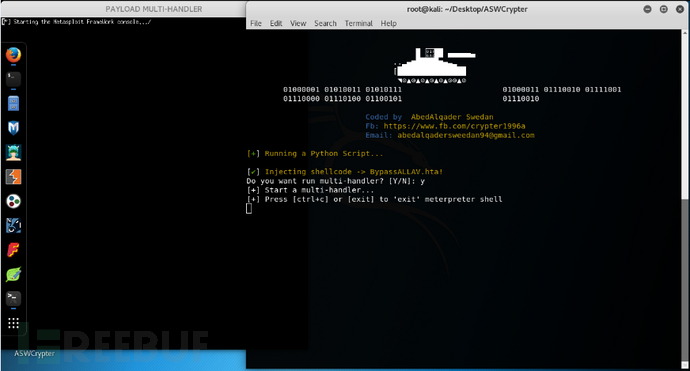The height and width of the screenshot is (371, 690).
Task: Open Firefox from the dock
Action: pos(13,55)
